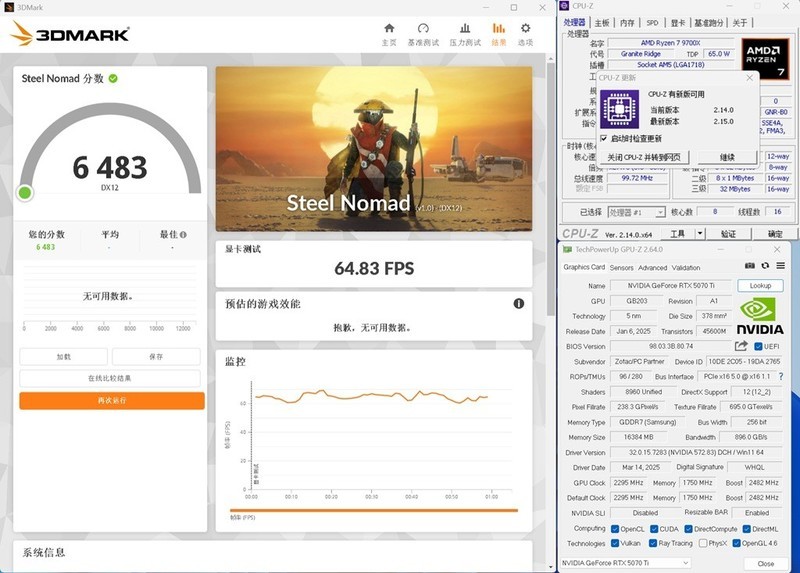Click compare results online button
The width and height of the screenshot is (800, 573).
110,378
